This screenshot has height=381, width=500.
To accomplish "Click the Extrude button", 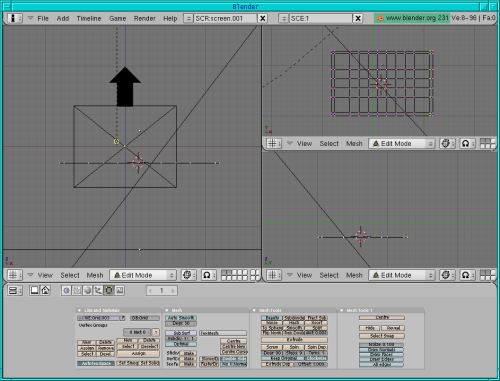I will click(x=294, y=340).
